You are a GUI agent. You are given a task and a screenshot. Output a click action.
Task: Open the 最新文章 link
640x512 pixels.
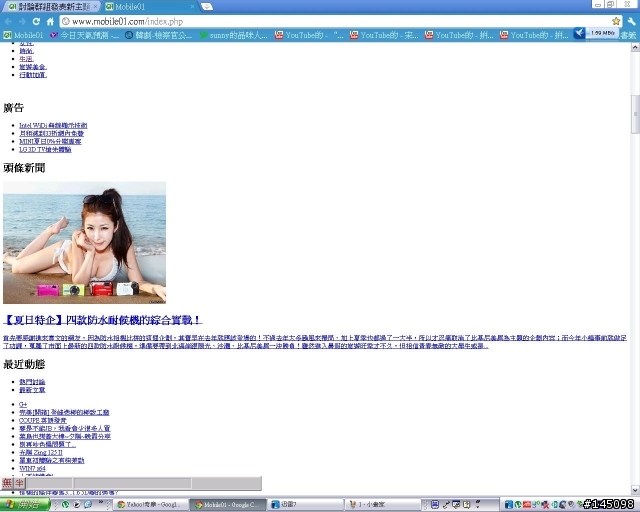[x=32, y=390]
